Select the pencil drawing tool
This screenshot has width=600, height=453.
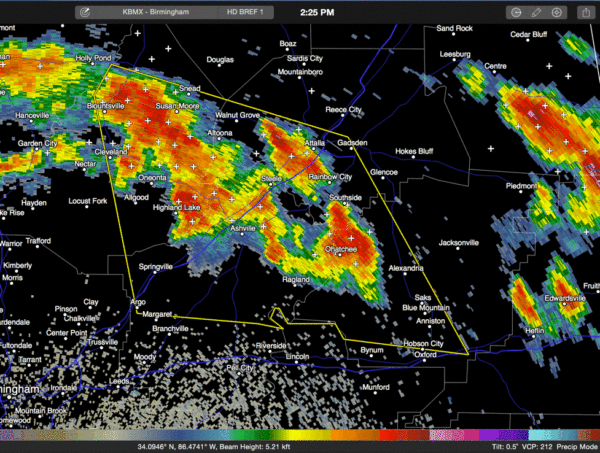click(x=537, y=13)
